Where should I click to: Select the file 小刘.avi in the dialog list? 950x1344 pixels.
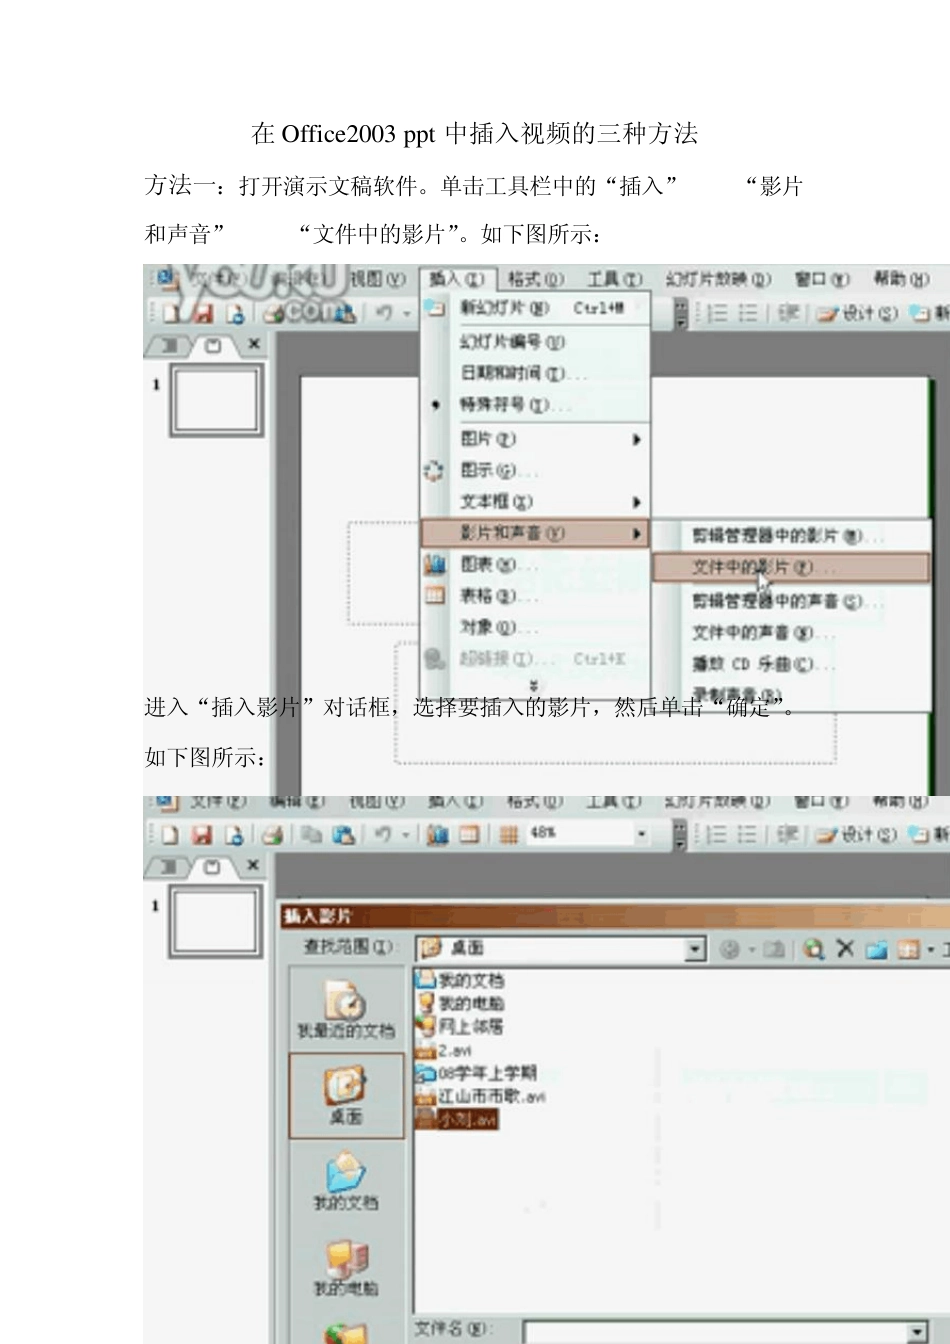(x=456, y=1120)
